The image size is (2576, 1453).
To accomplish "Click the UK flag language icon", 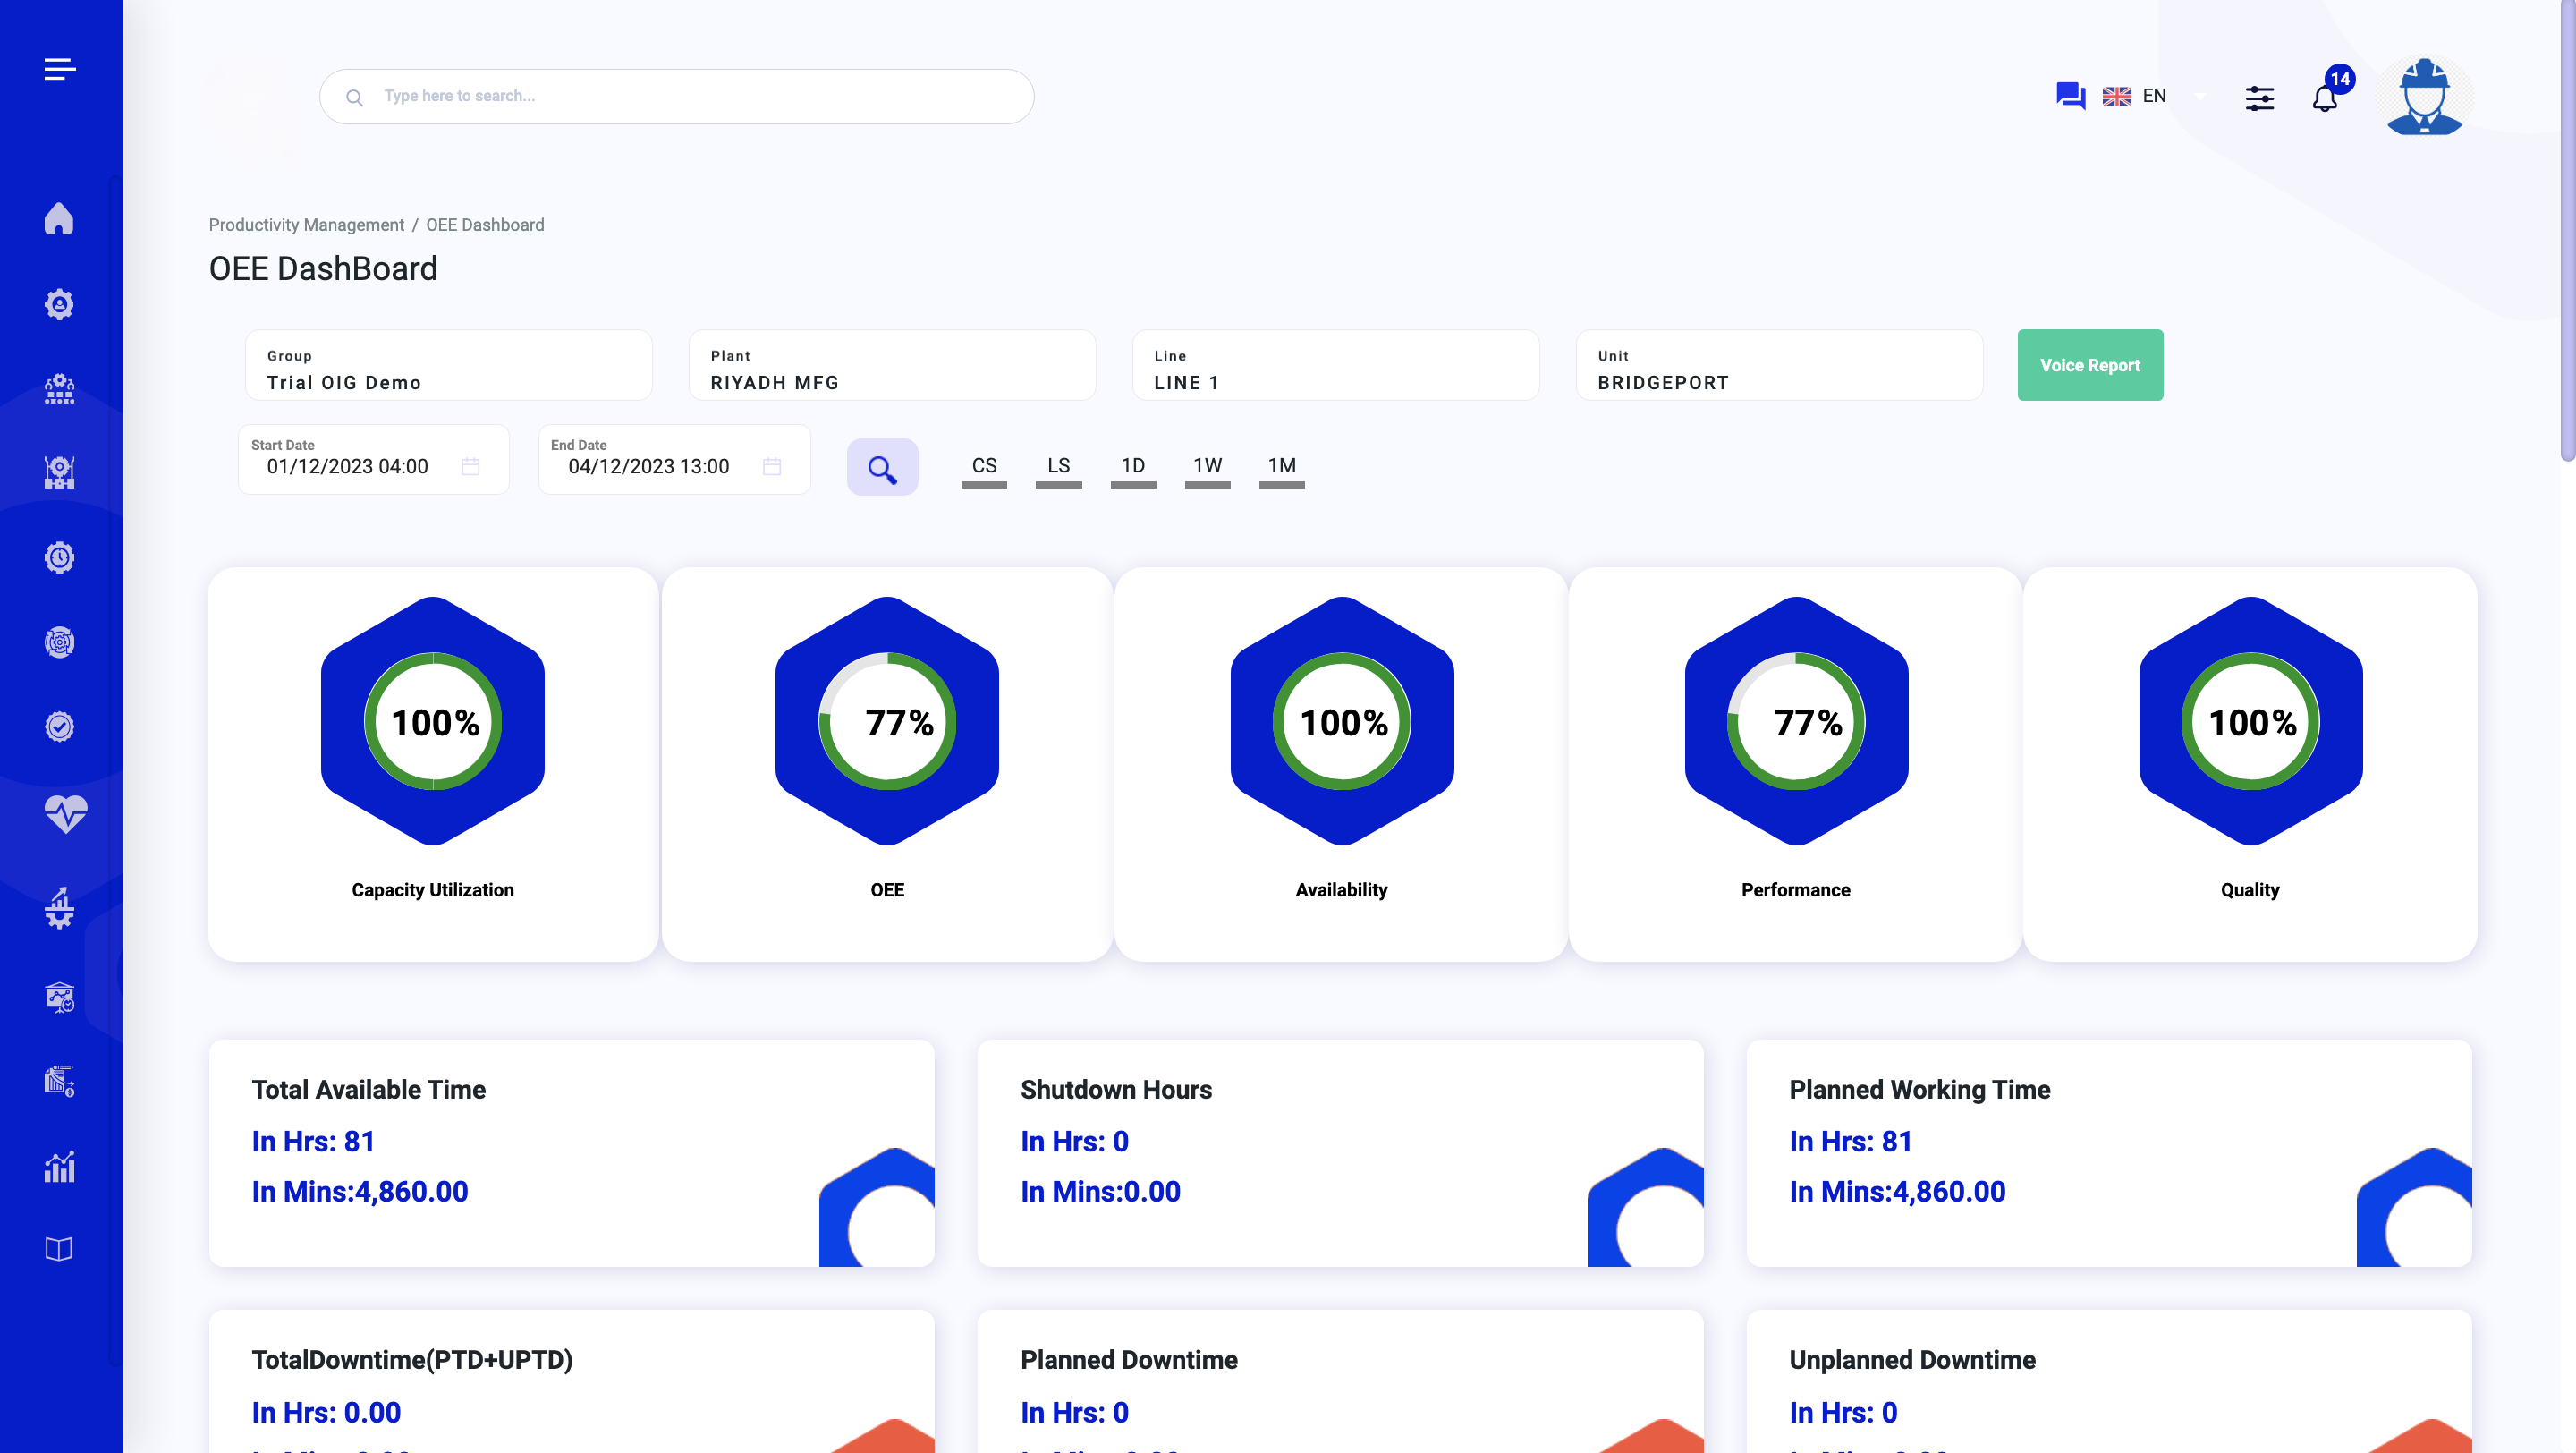I will point(2116,96).
